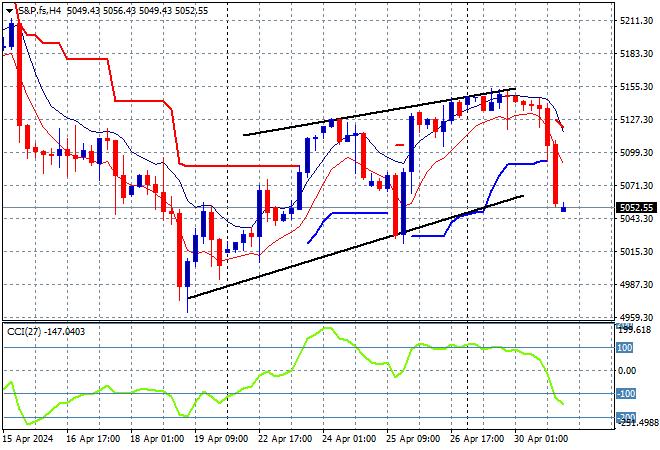The height and width of the screenshot is (450, 660).
Task: Click the 16 Apr 17:00 time label
Action: point(93,439)
